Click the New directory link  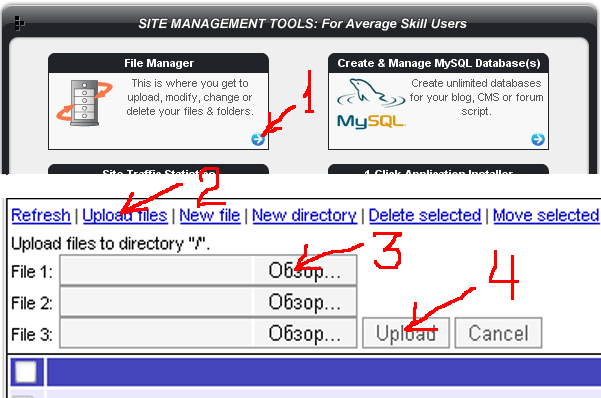(304, 215)
